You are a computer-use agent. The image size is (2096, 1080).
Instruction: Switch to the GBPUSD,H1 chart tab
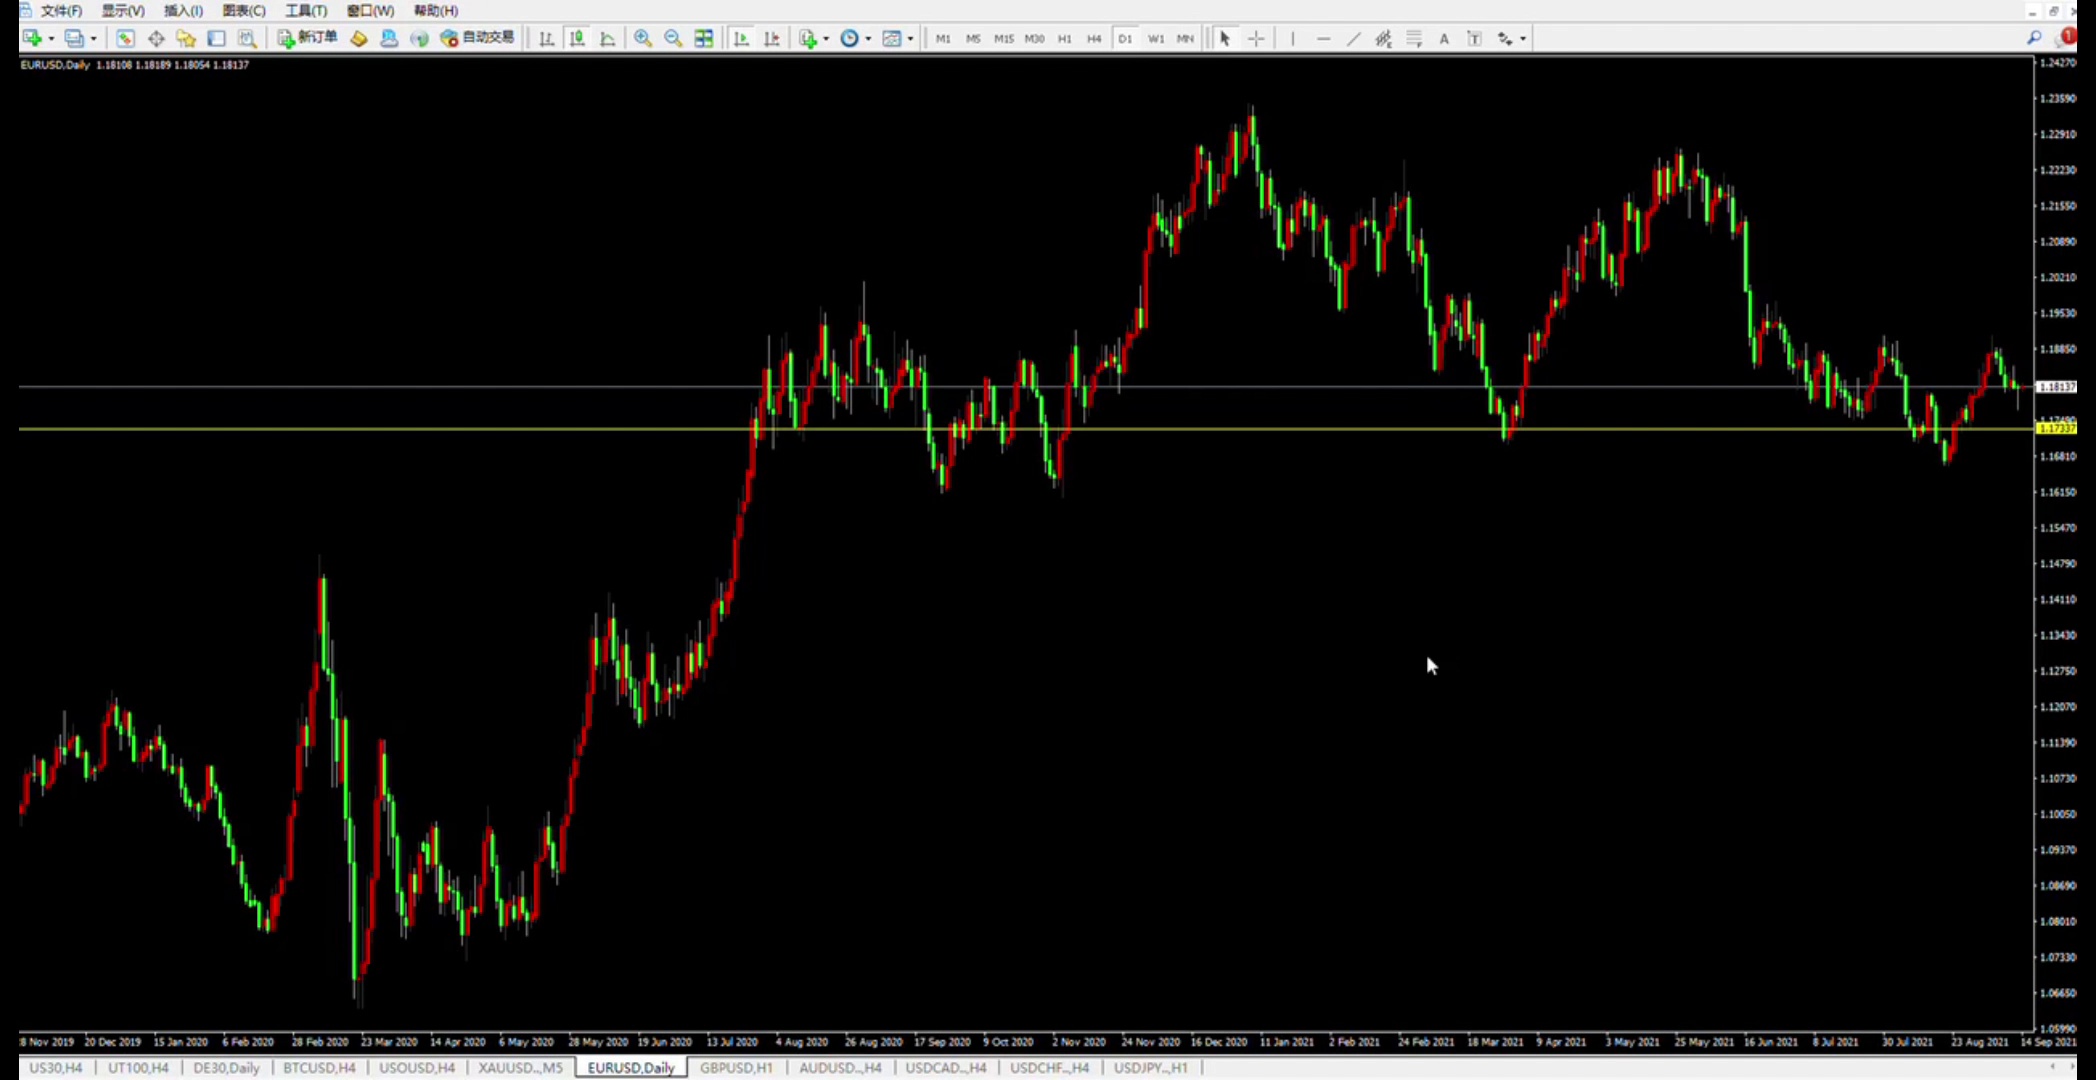coord(736,1067)
